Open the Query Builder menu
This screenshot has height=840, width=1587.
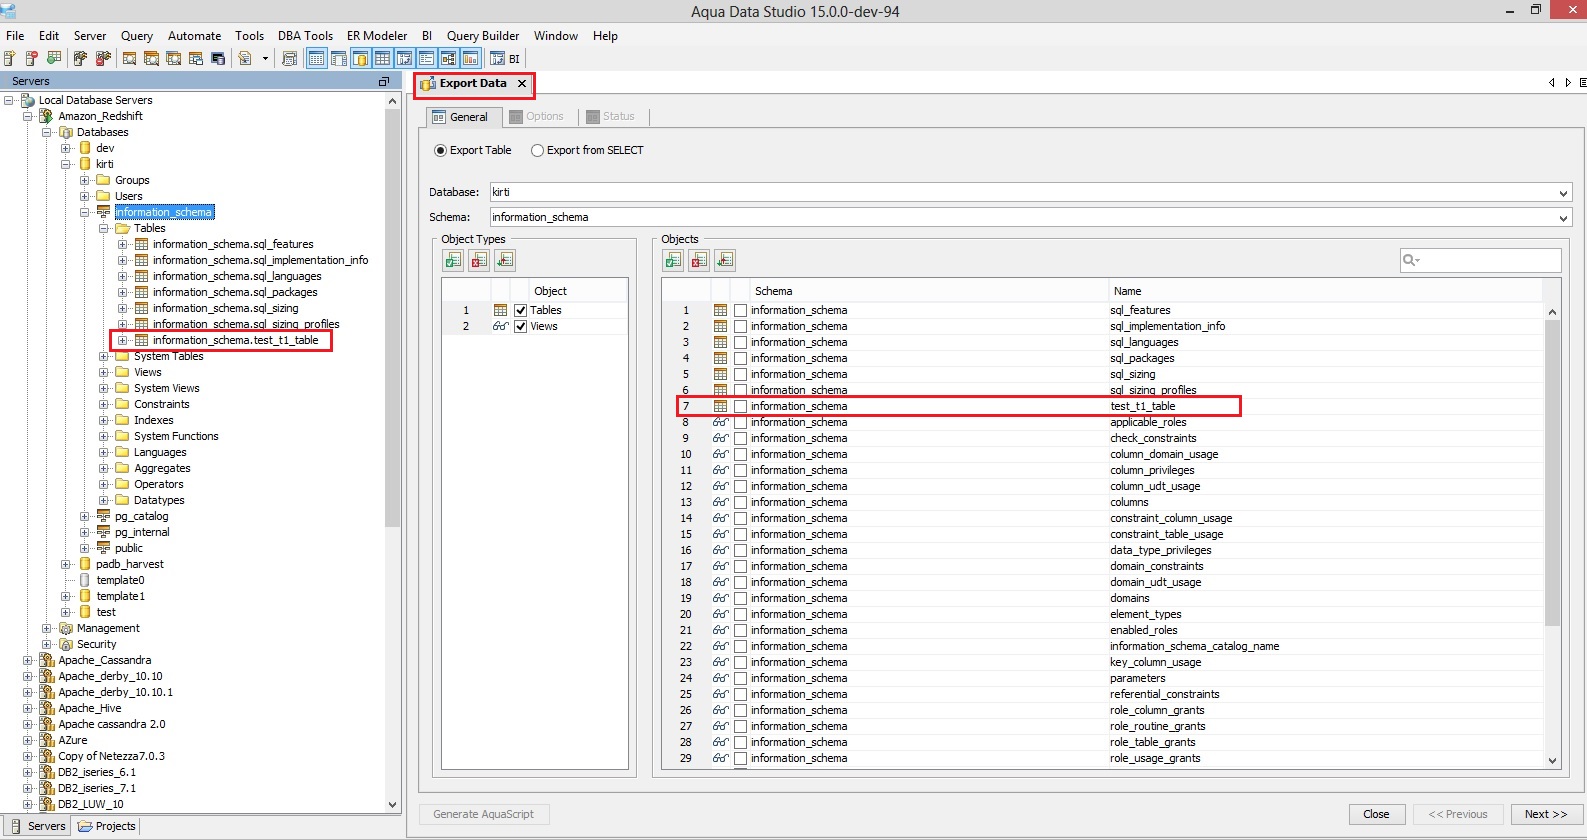(483, 35)
